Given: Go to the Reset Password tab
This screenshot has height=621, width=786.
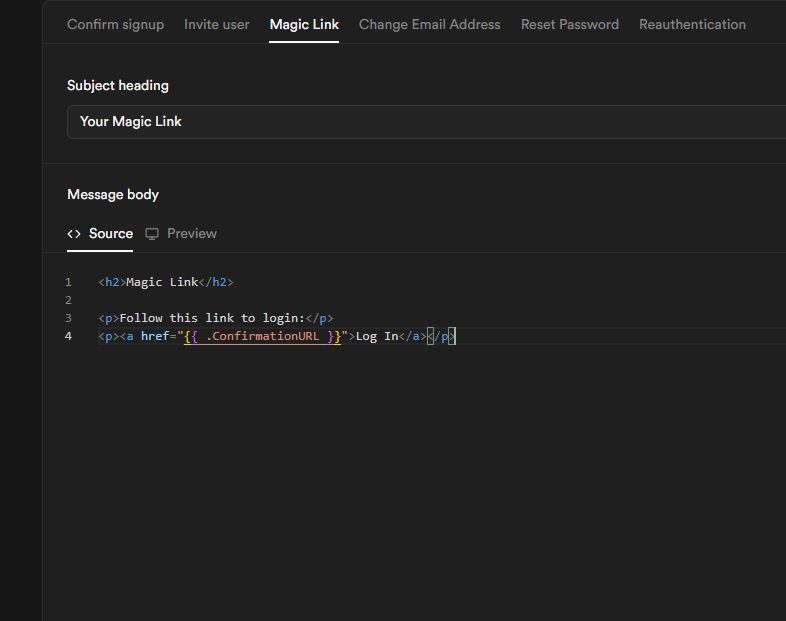Looking at the screenshot, I should click(x=569, y=24).
